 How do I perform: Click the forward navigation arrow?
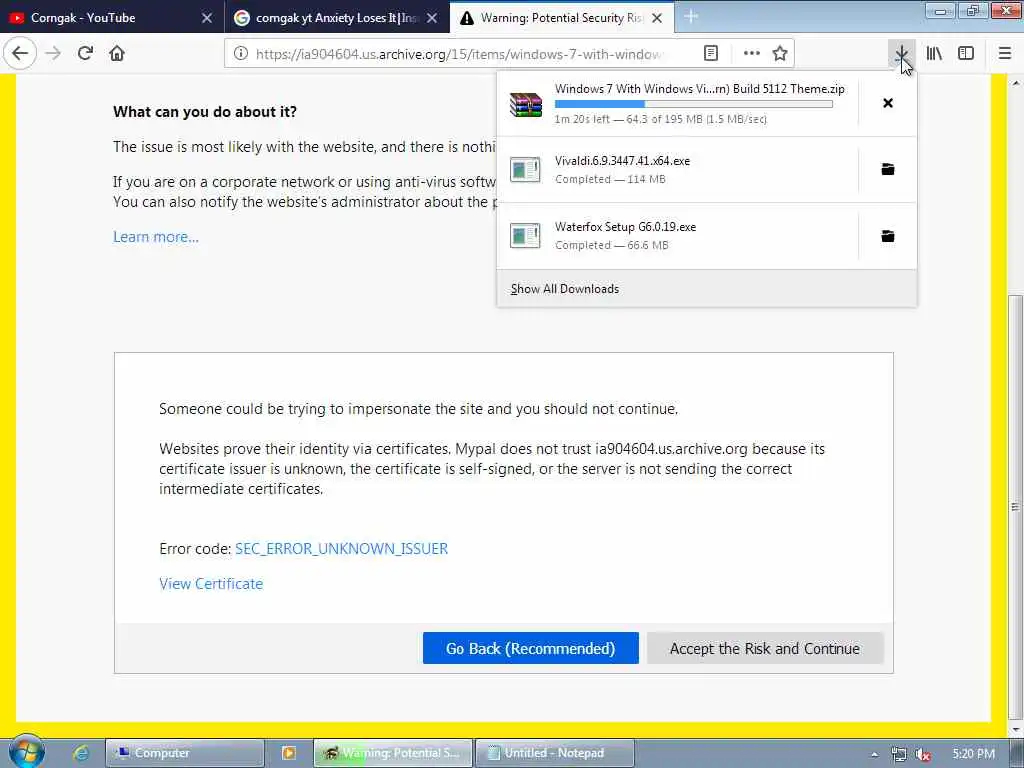pyautogui.click(x=53, y=54)
